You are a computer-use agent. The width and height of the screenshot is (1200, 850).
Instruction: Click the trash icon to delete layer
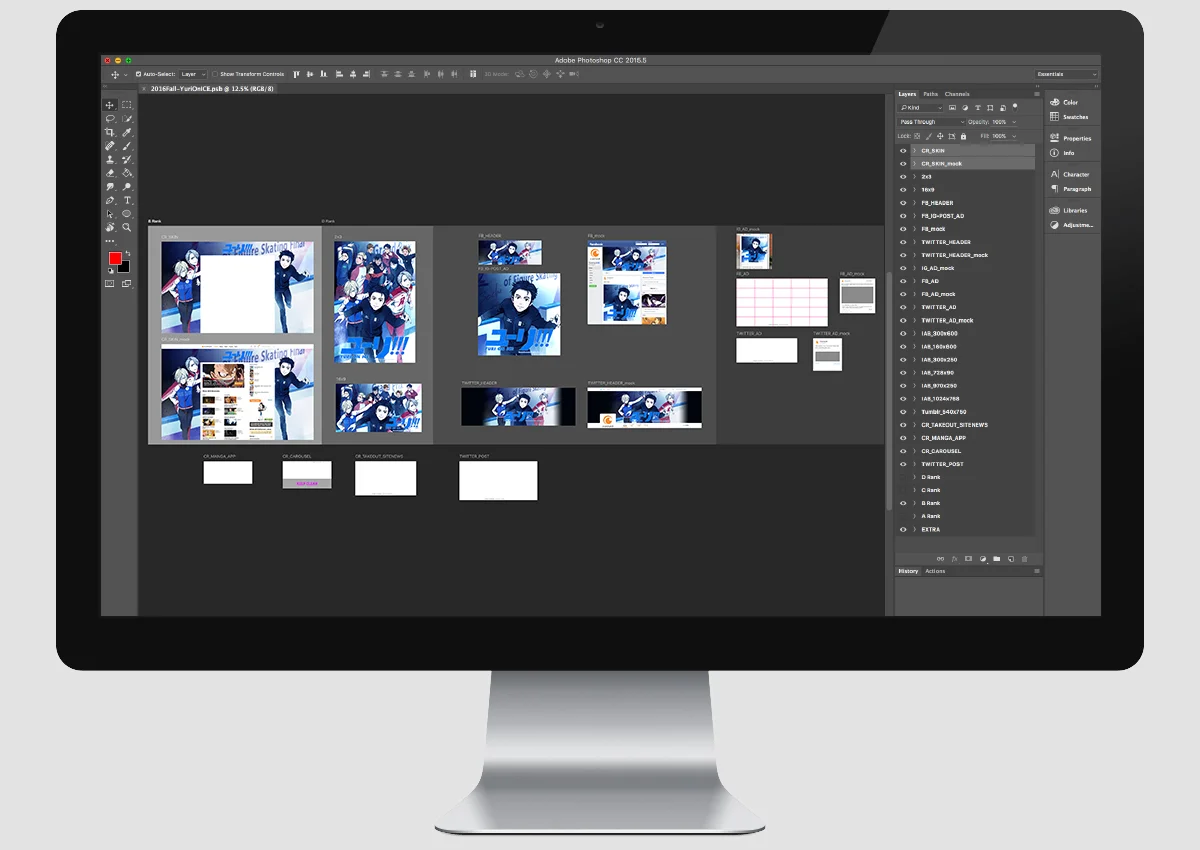coord(1024,558)
